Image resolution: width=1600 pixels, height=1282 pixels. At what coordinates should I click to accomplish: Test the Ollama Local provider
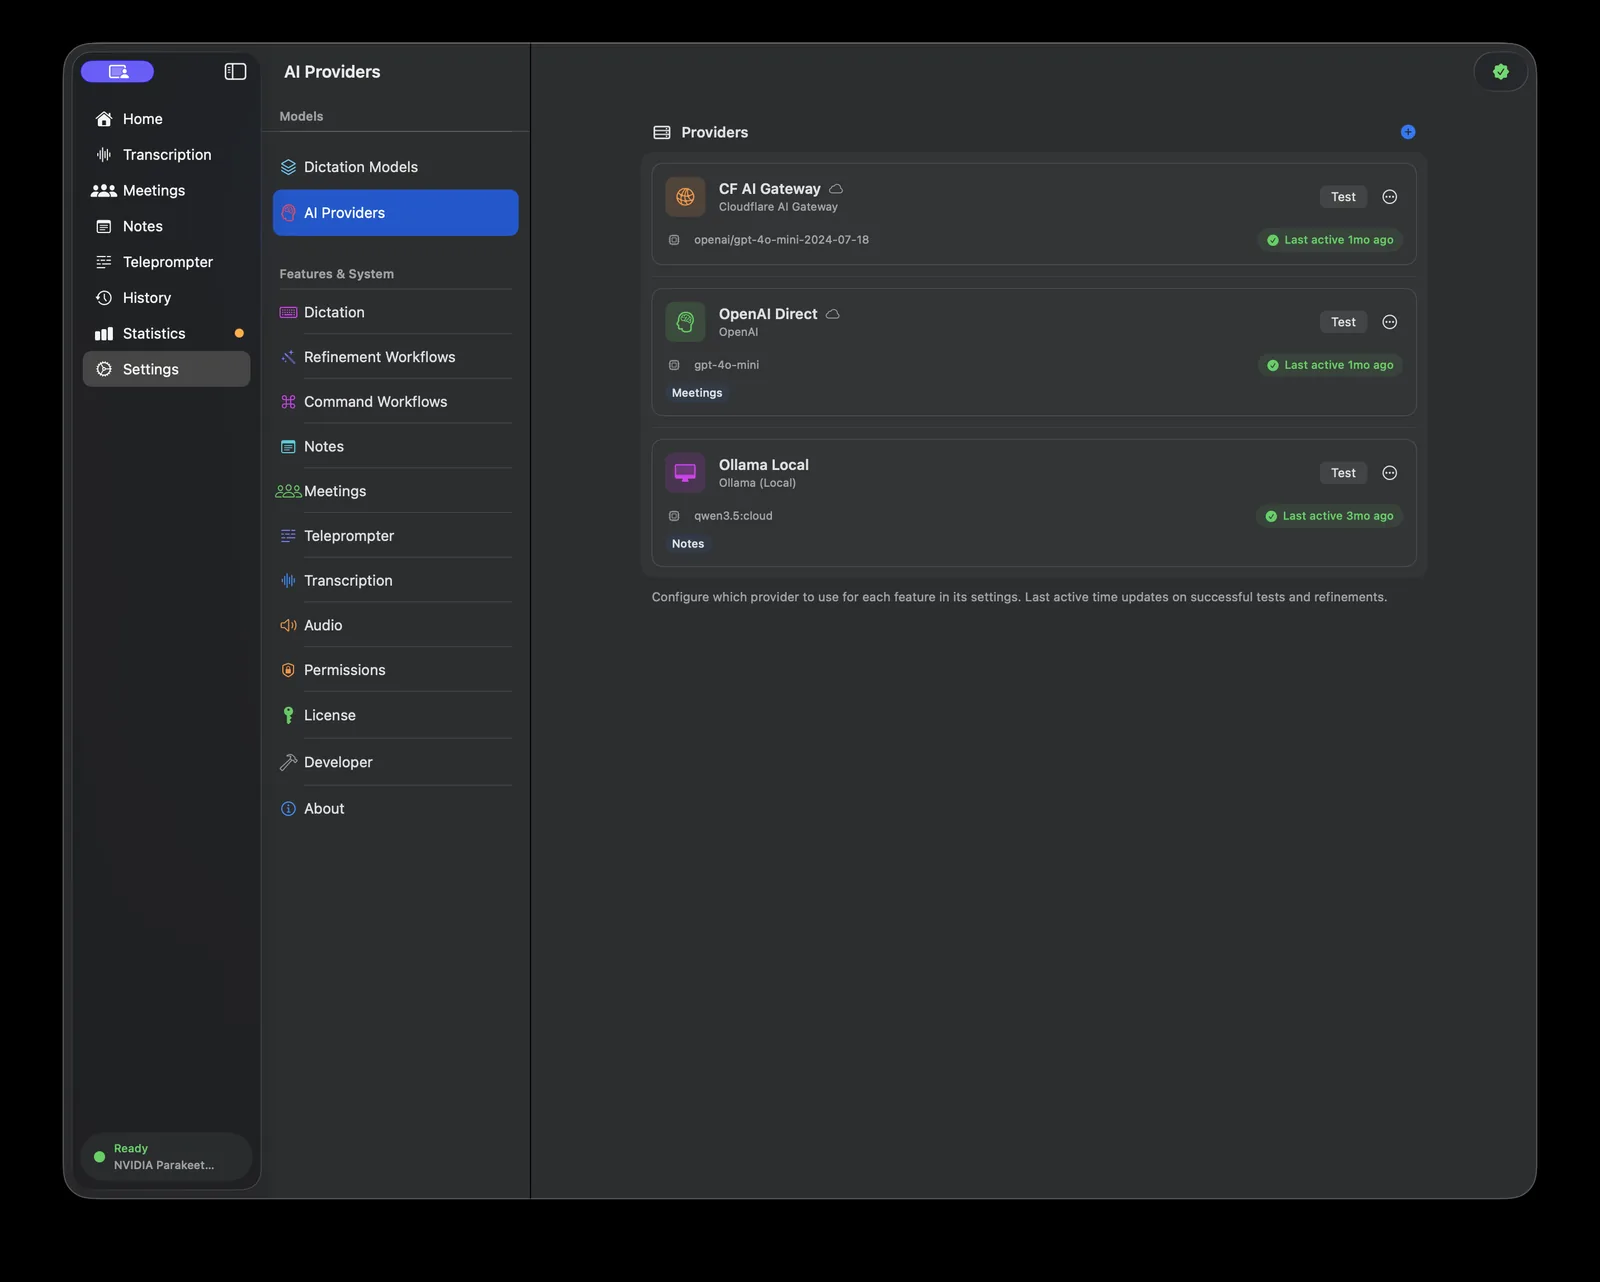(x=1343, y=473)
